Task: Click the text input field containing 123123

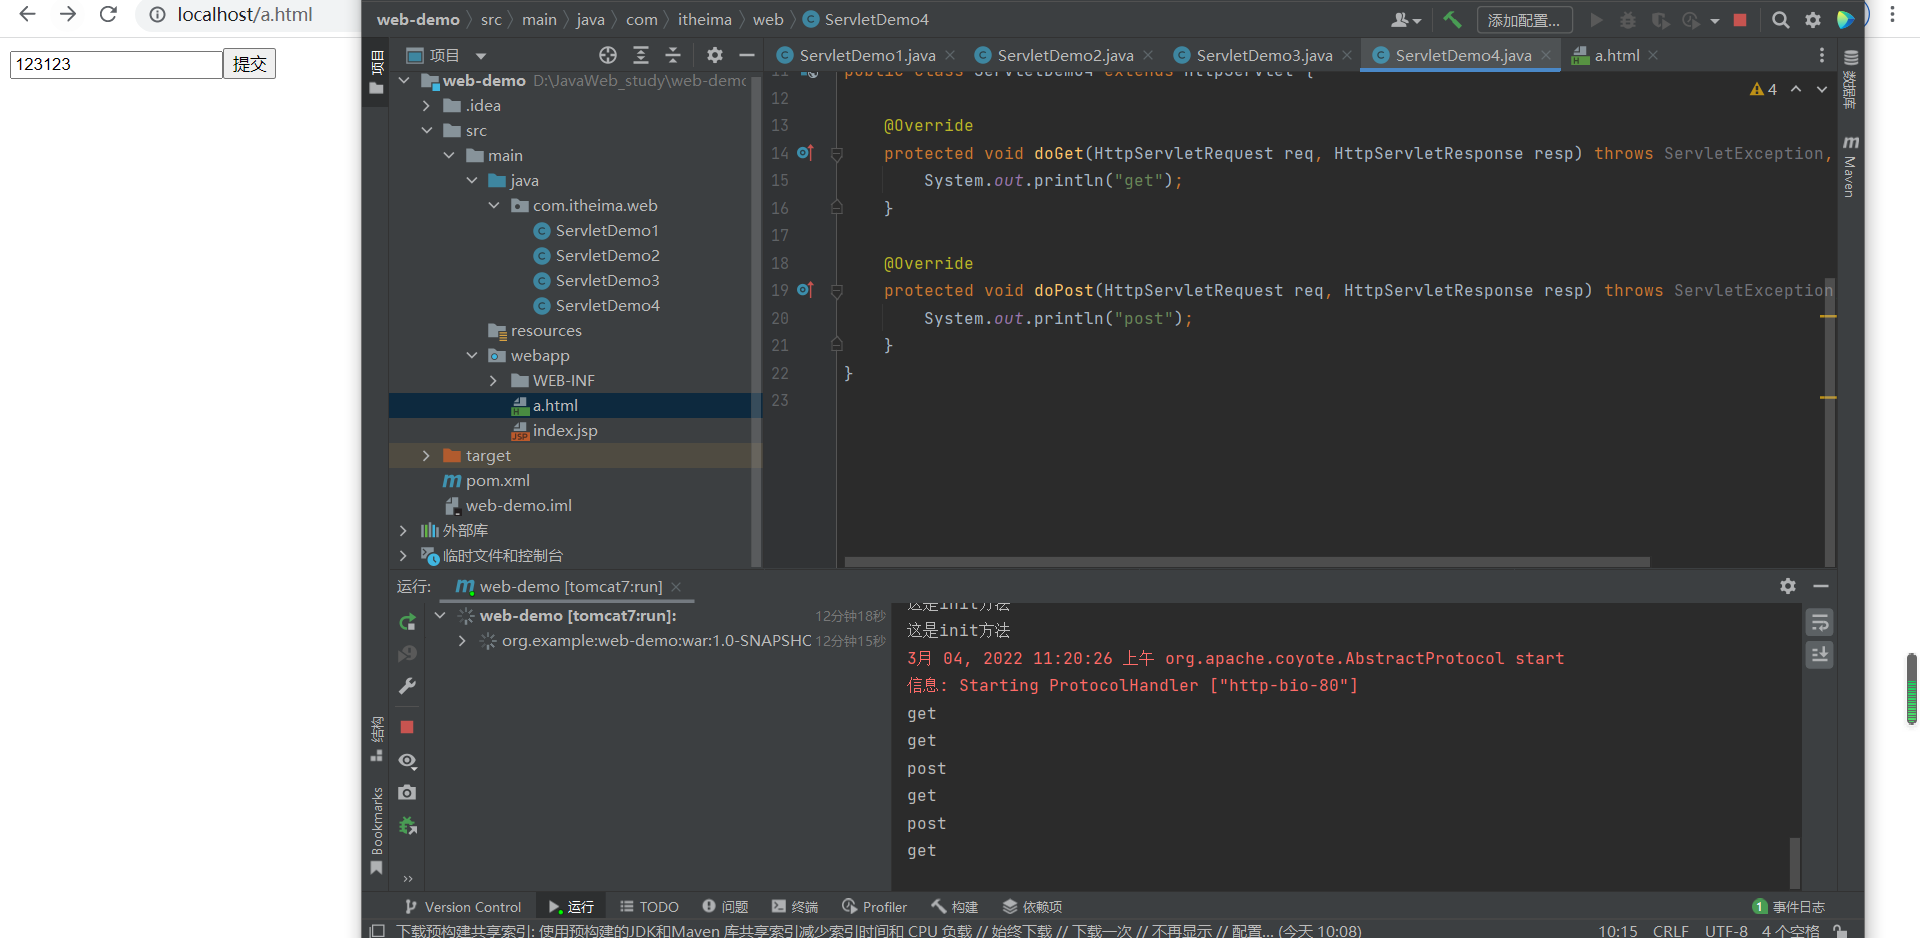Action: (116, 64)
